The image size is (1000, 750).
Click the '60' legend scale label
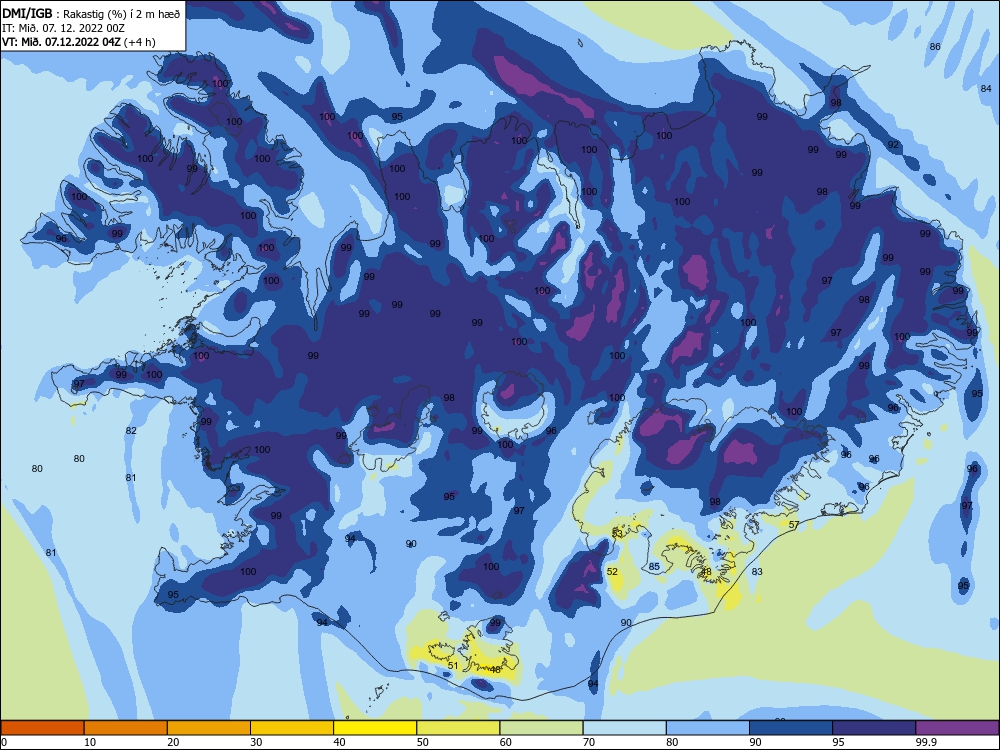(x=506, y=742)
